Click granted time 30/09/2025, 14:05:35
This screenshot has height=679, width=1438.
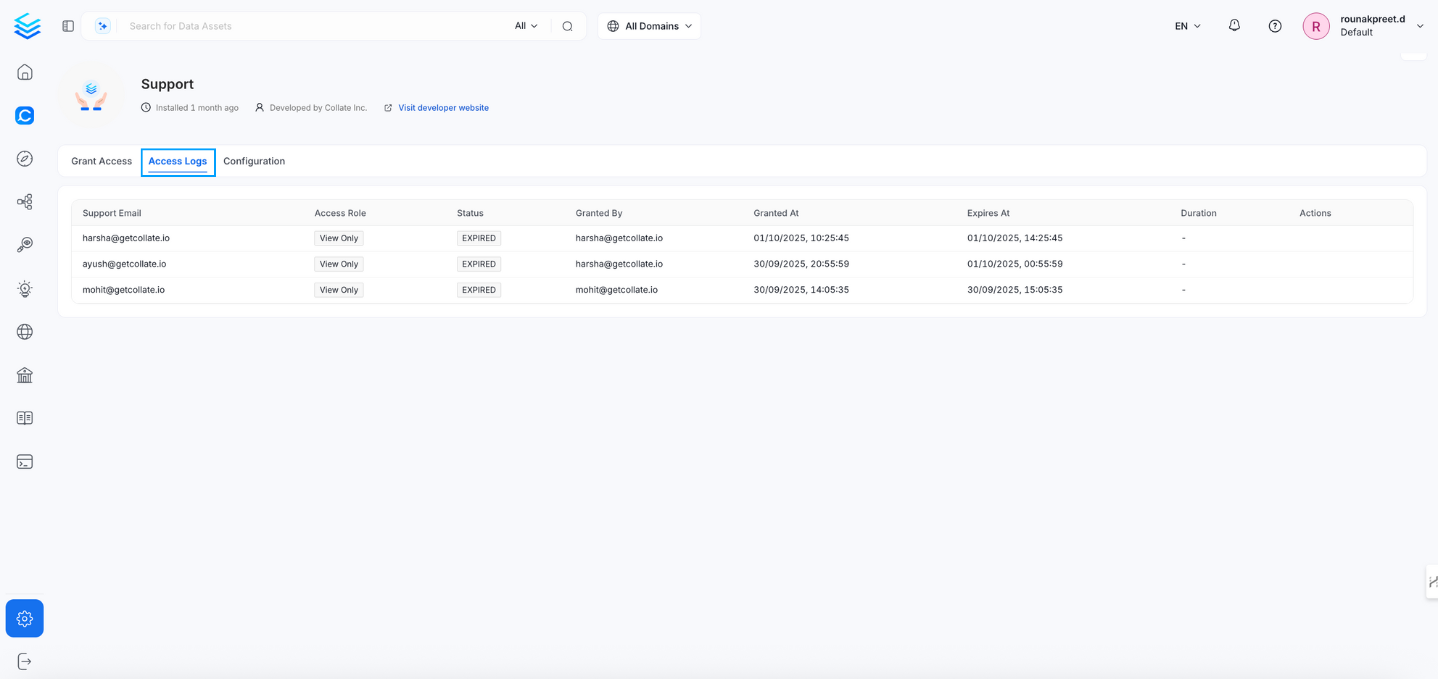801,290
